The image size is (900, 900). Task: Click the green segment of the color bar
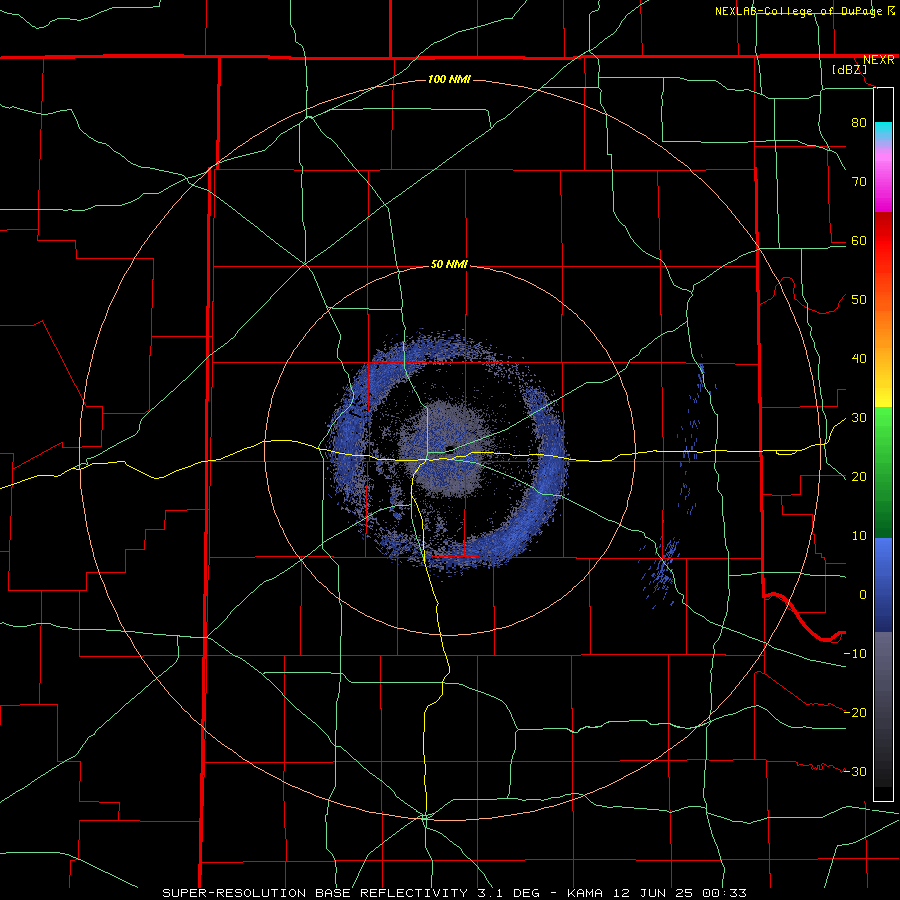(x=883, y=472)
